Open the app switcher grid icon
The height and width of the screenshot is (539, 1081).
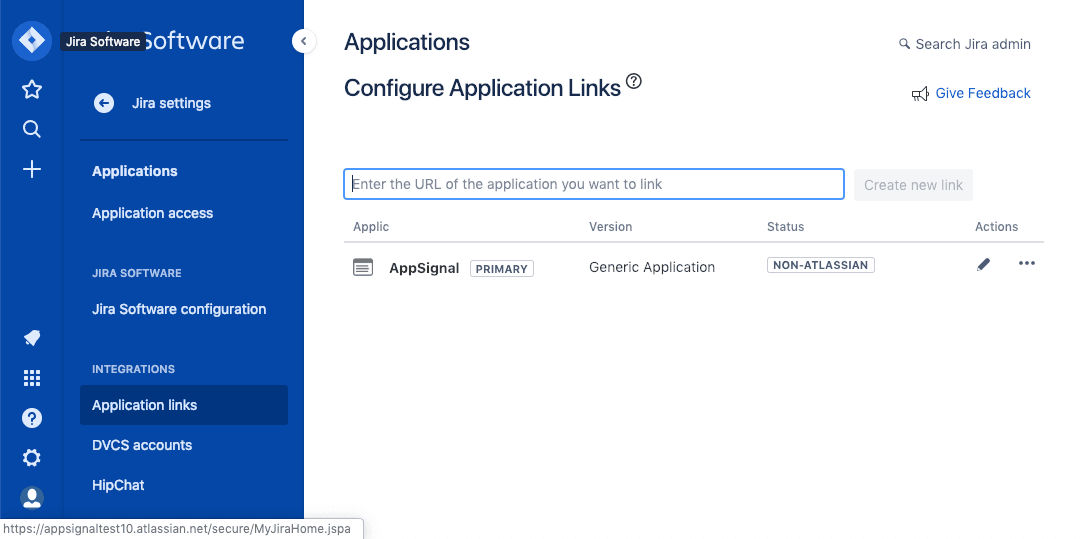point(32,378)
